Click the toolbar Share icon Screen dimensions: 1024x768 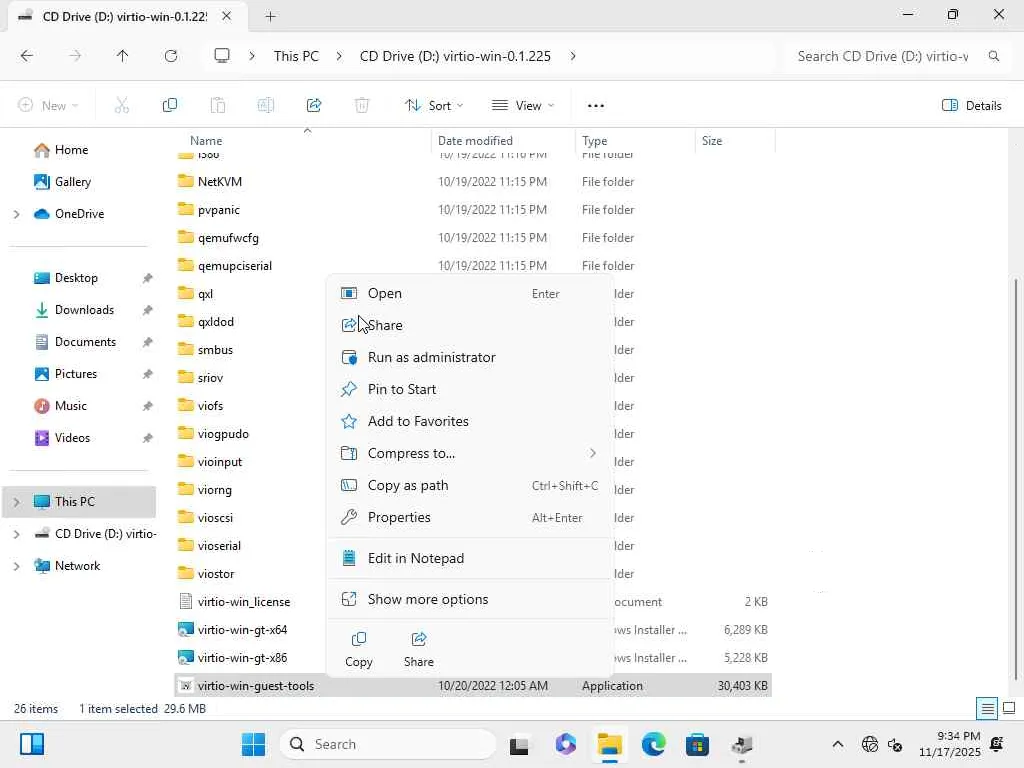pos(314,105)
